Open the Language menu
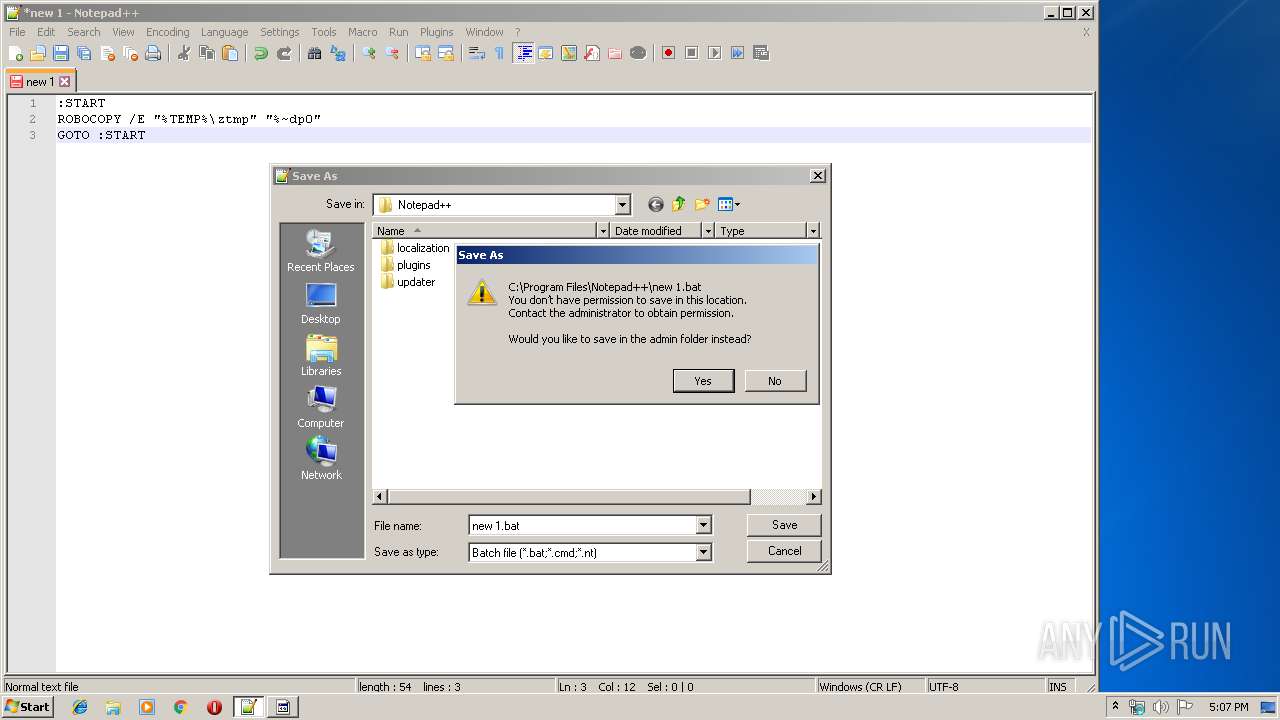The height and width of the screenshot is (720, 1280). tap(224, 32)
